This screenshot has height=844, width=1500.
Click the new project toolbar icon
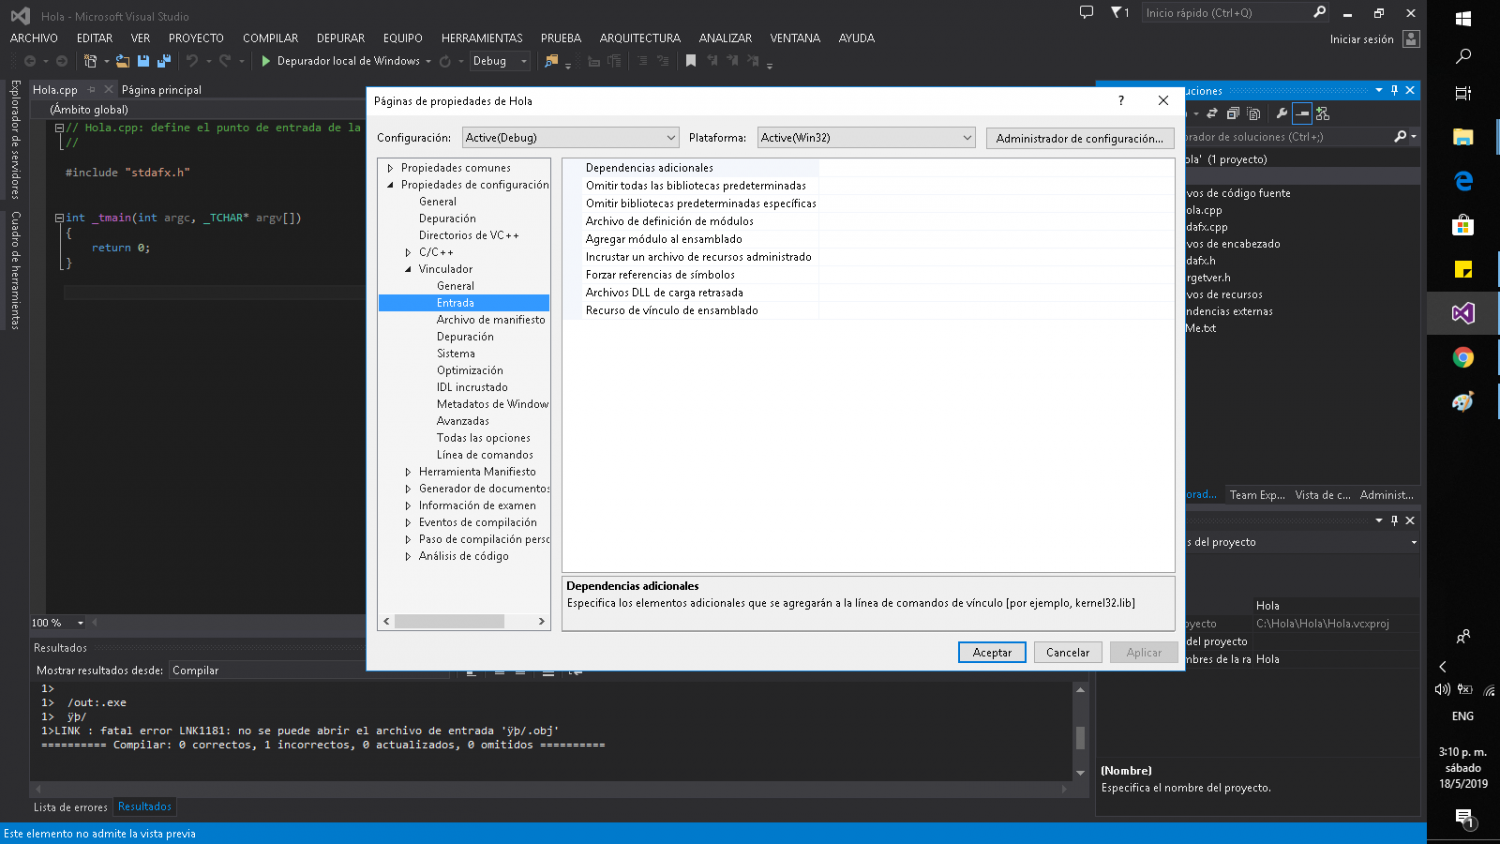pos(90,61)
